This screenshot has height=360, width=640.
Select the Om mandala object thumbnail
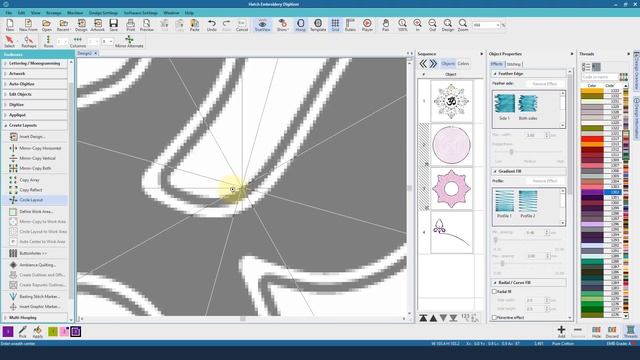[451, 101]
